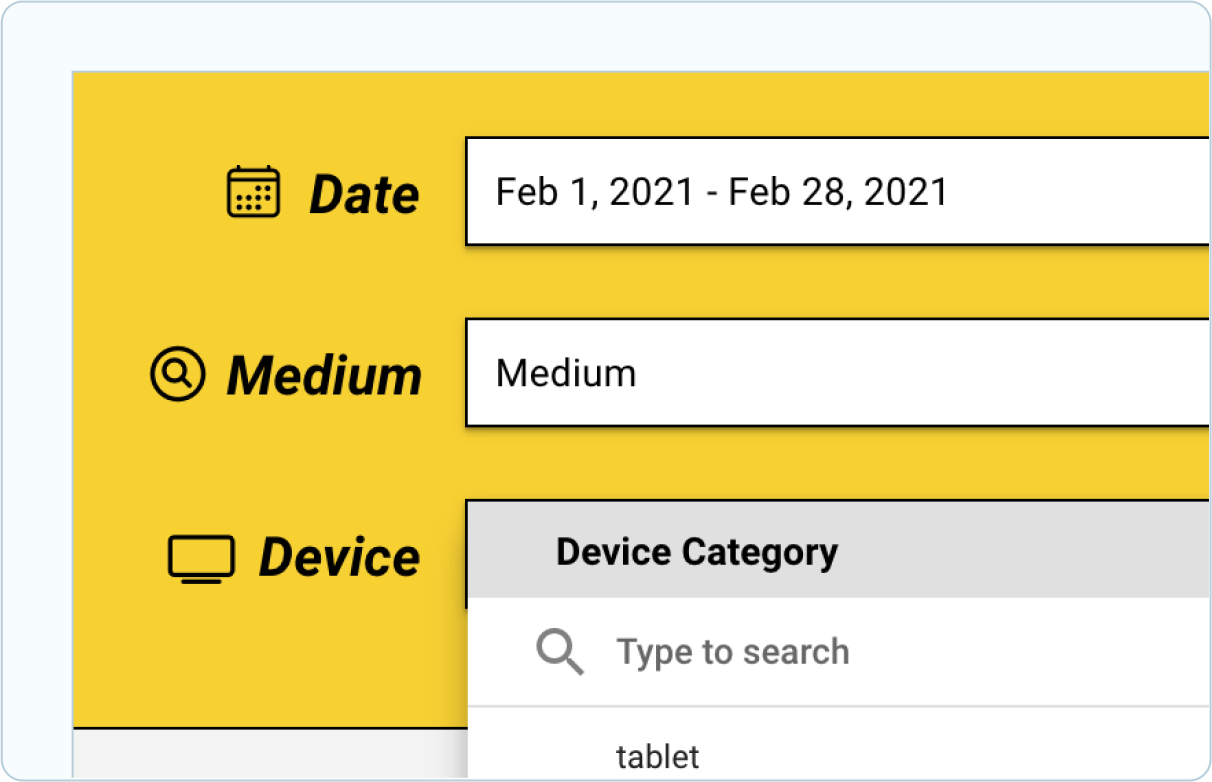This screenshot has width=1212, height=782.
Task: Click the monitor icon beside Device
Action: (x=201, y=558)
